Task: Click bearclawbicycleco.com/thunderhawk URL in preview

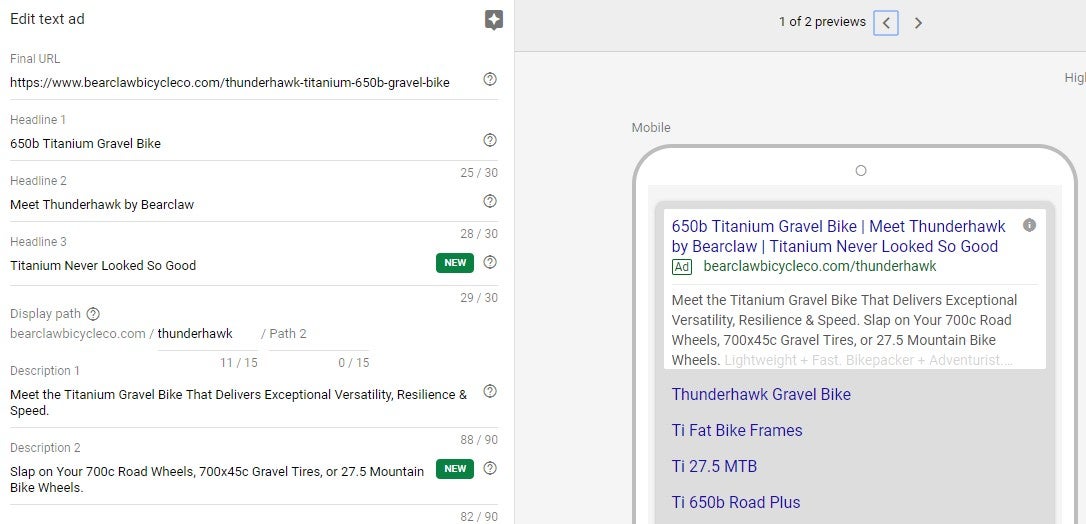Action: [x=819, y=266]
